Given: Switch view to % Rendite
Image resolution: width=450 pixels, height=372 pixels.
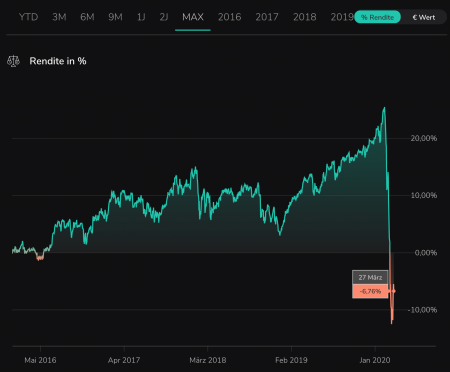Looking at the screenshot, I should pos(377,17).
